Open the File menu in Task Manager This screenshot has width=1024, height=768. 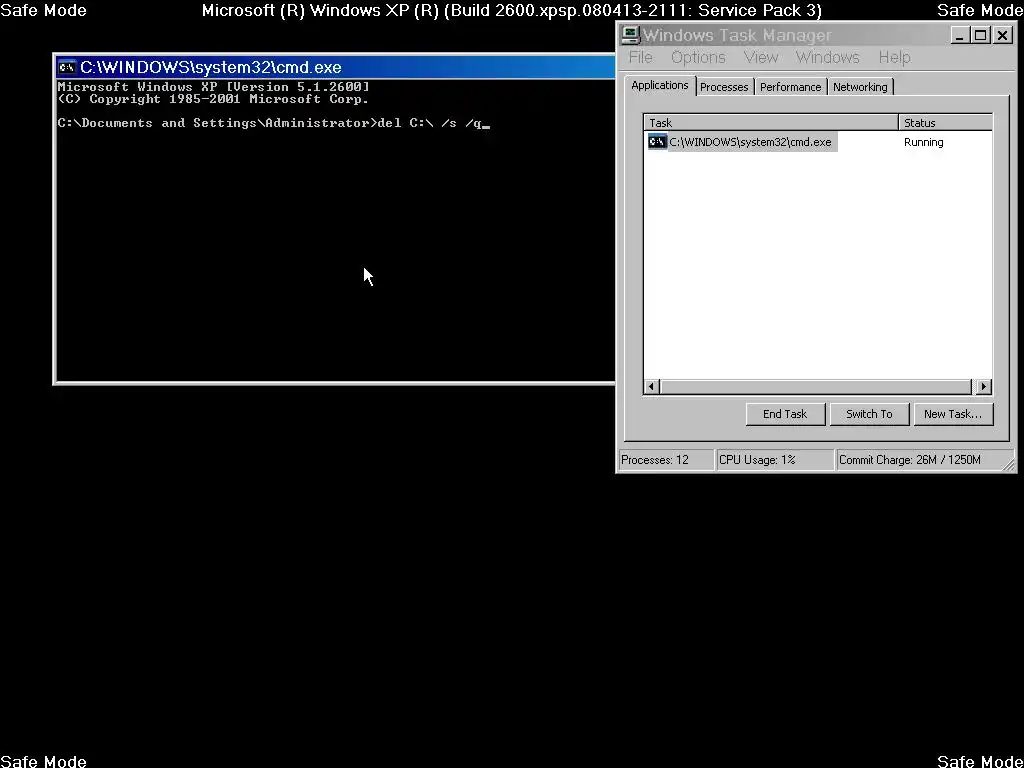640,57
